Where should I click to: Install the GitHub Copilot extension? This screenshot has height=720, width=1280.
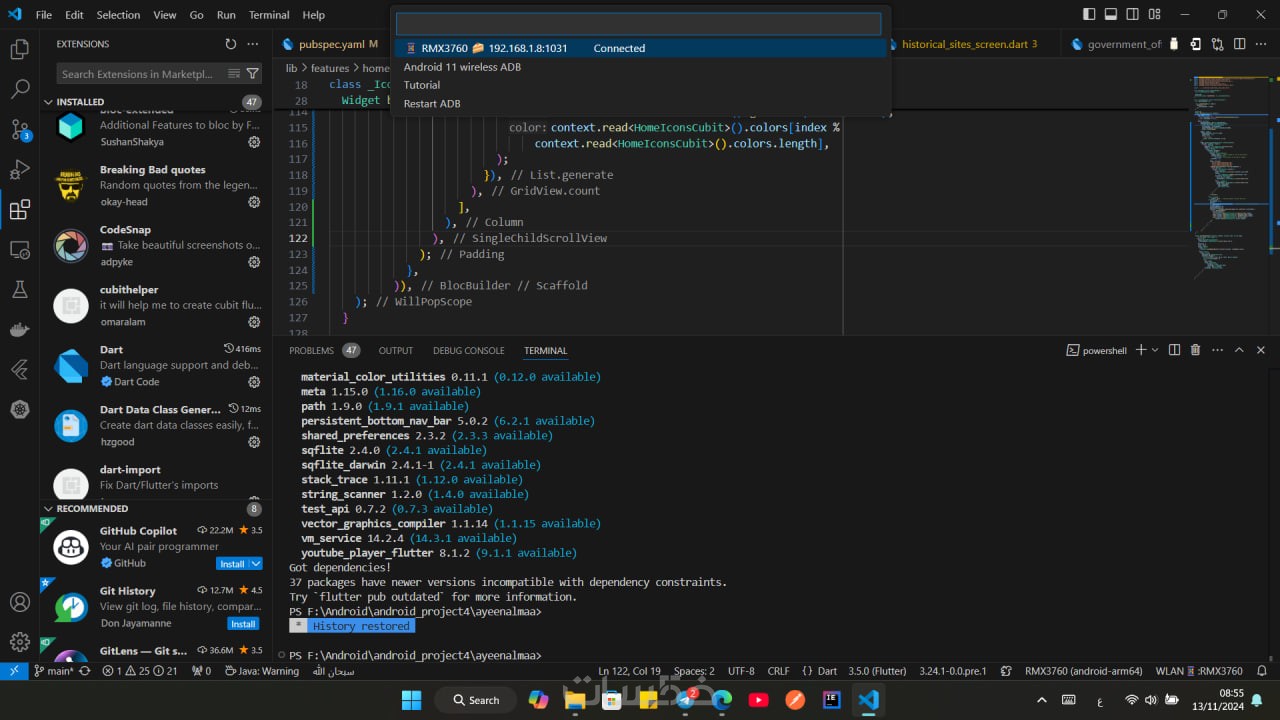coord(232,564)
